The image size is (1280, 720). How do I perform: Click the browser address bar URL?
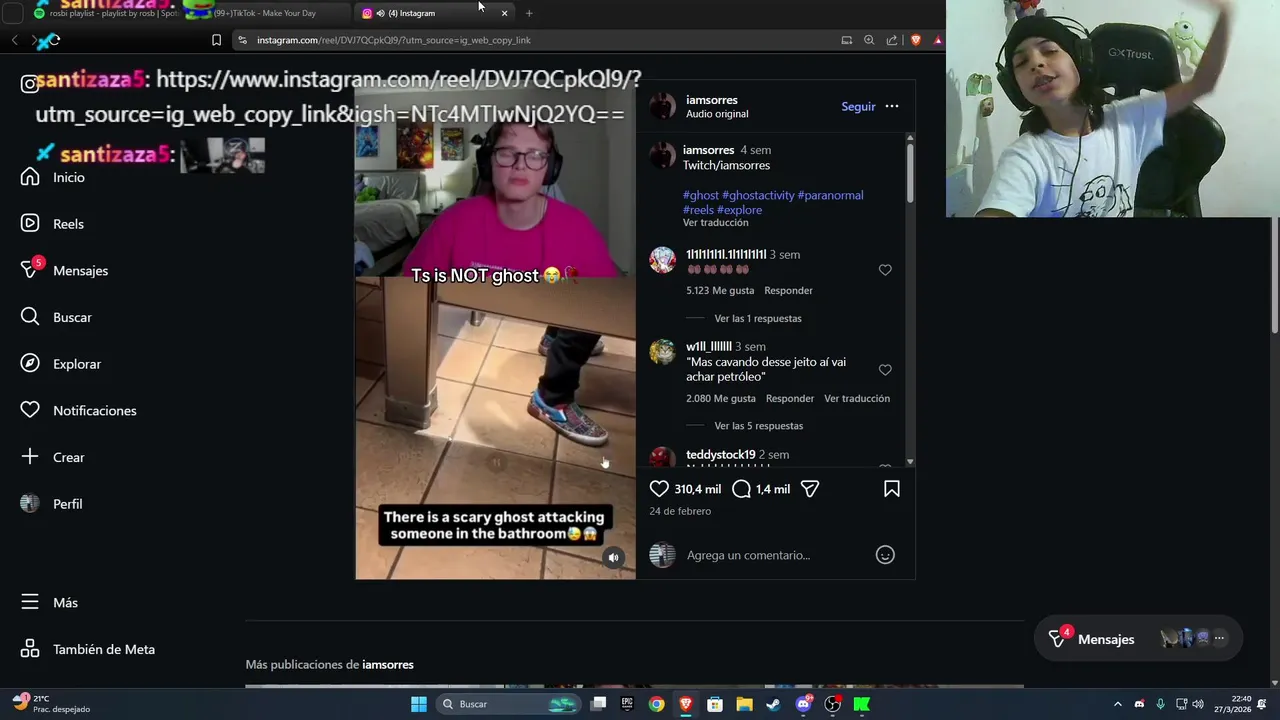coord(394,40)
